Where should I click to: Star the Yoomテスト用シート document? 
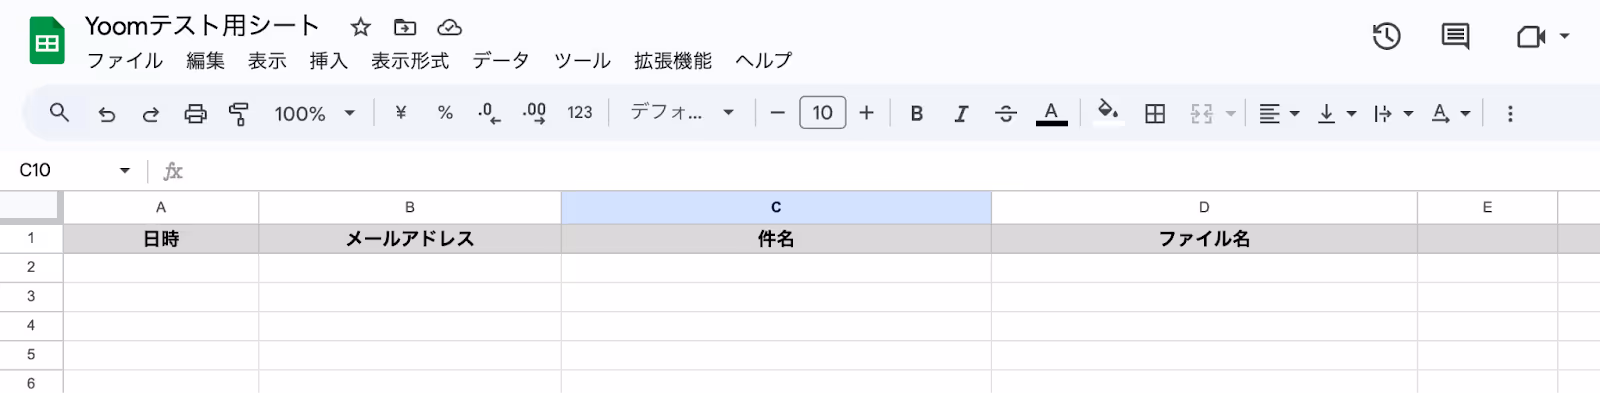click(361, 27)
